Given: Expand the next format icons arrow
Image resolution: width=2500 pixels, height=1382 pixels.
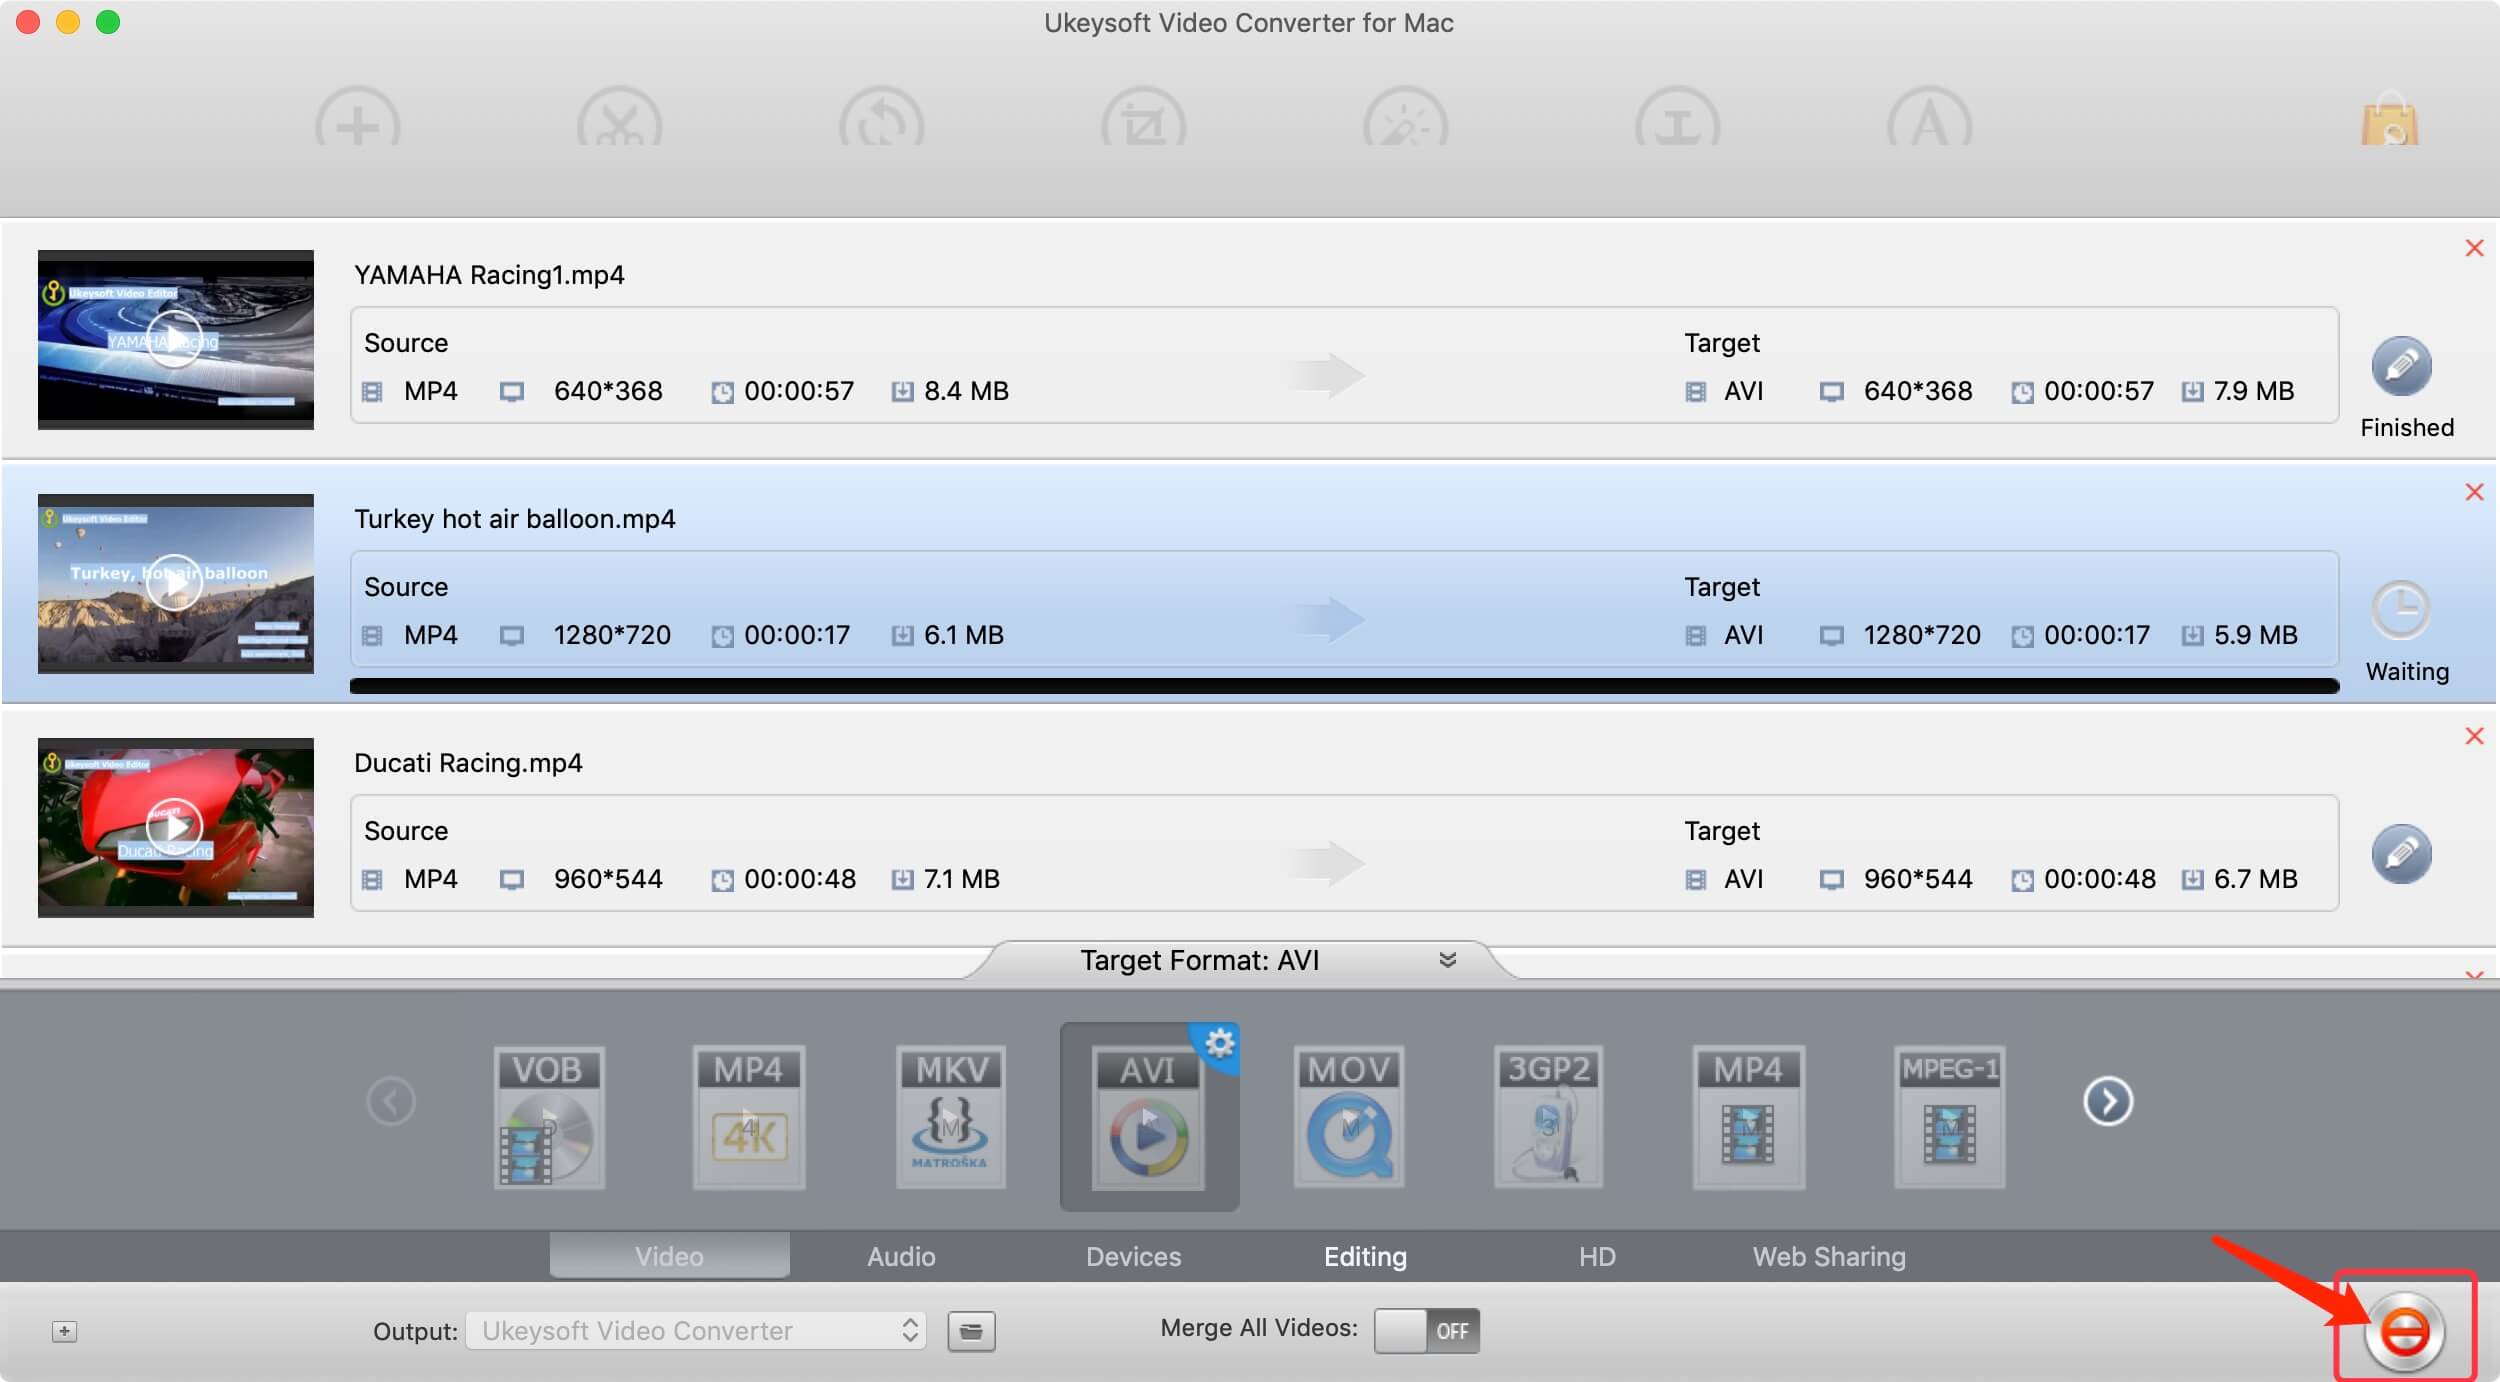Looking at the screenshot, I should click(x=2105, y=1099).
